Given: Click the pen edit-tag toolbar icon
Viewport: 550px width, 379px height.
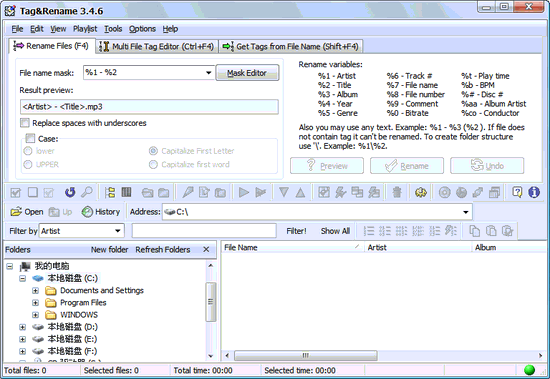Looking at the screenshot, I should 188,192.
